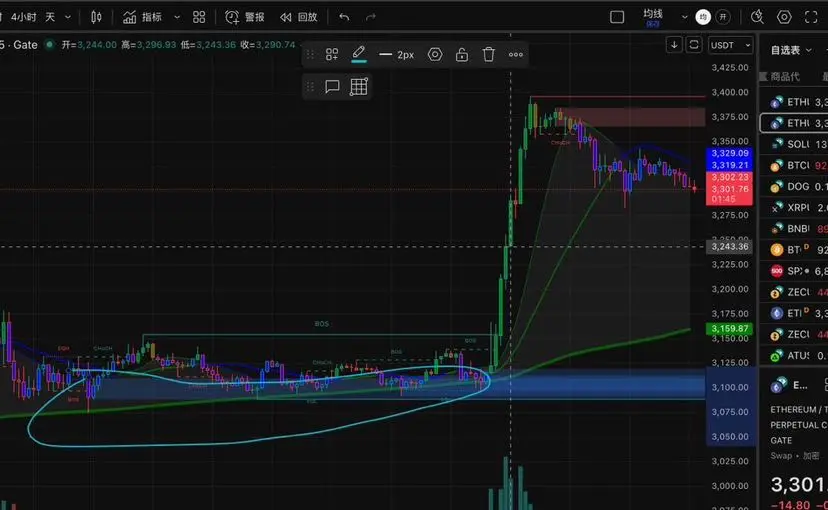Screen dimensions: 828x510
Task: Open the quick search lightning icon
Action: point(757,17)
